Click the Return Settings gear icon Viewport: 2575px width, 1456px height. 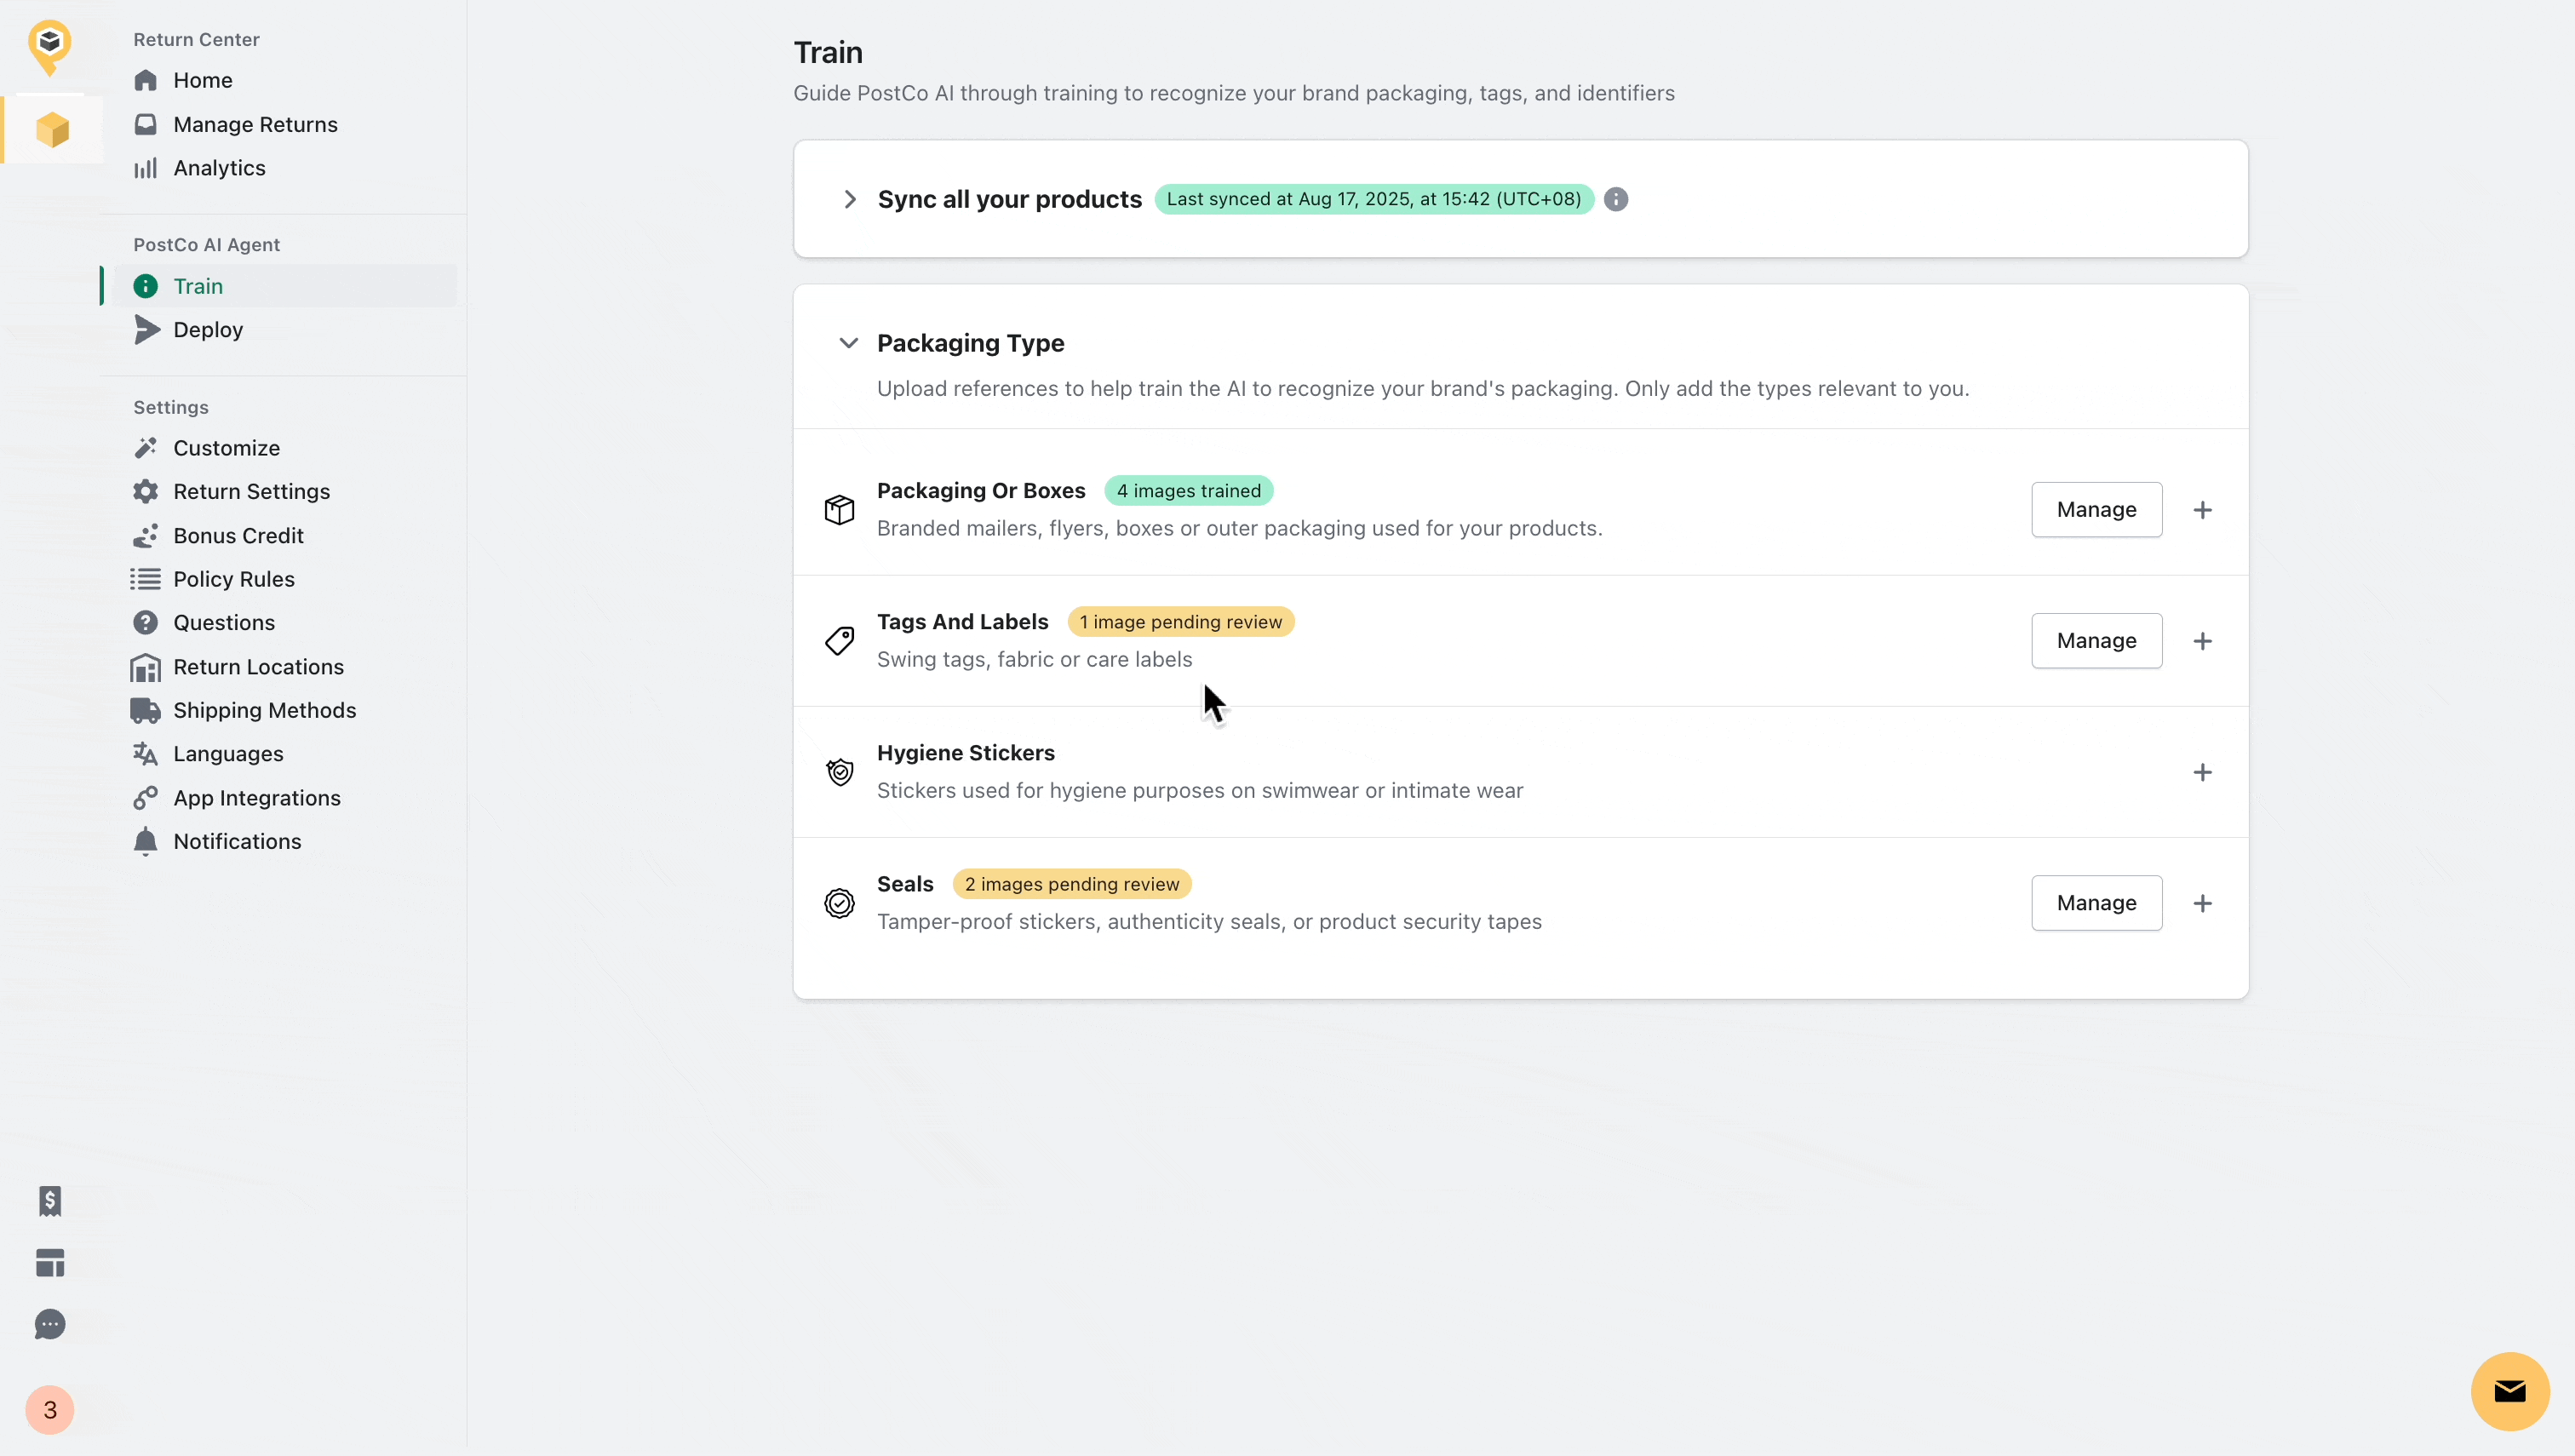pyautogui.click(x=146, y=492)
